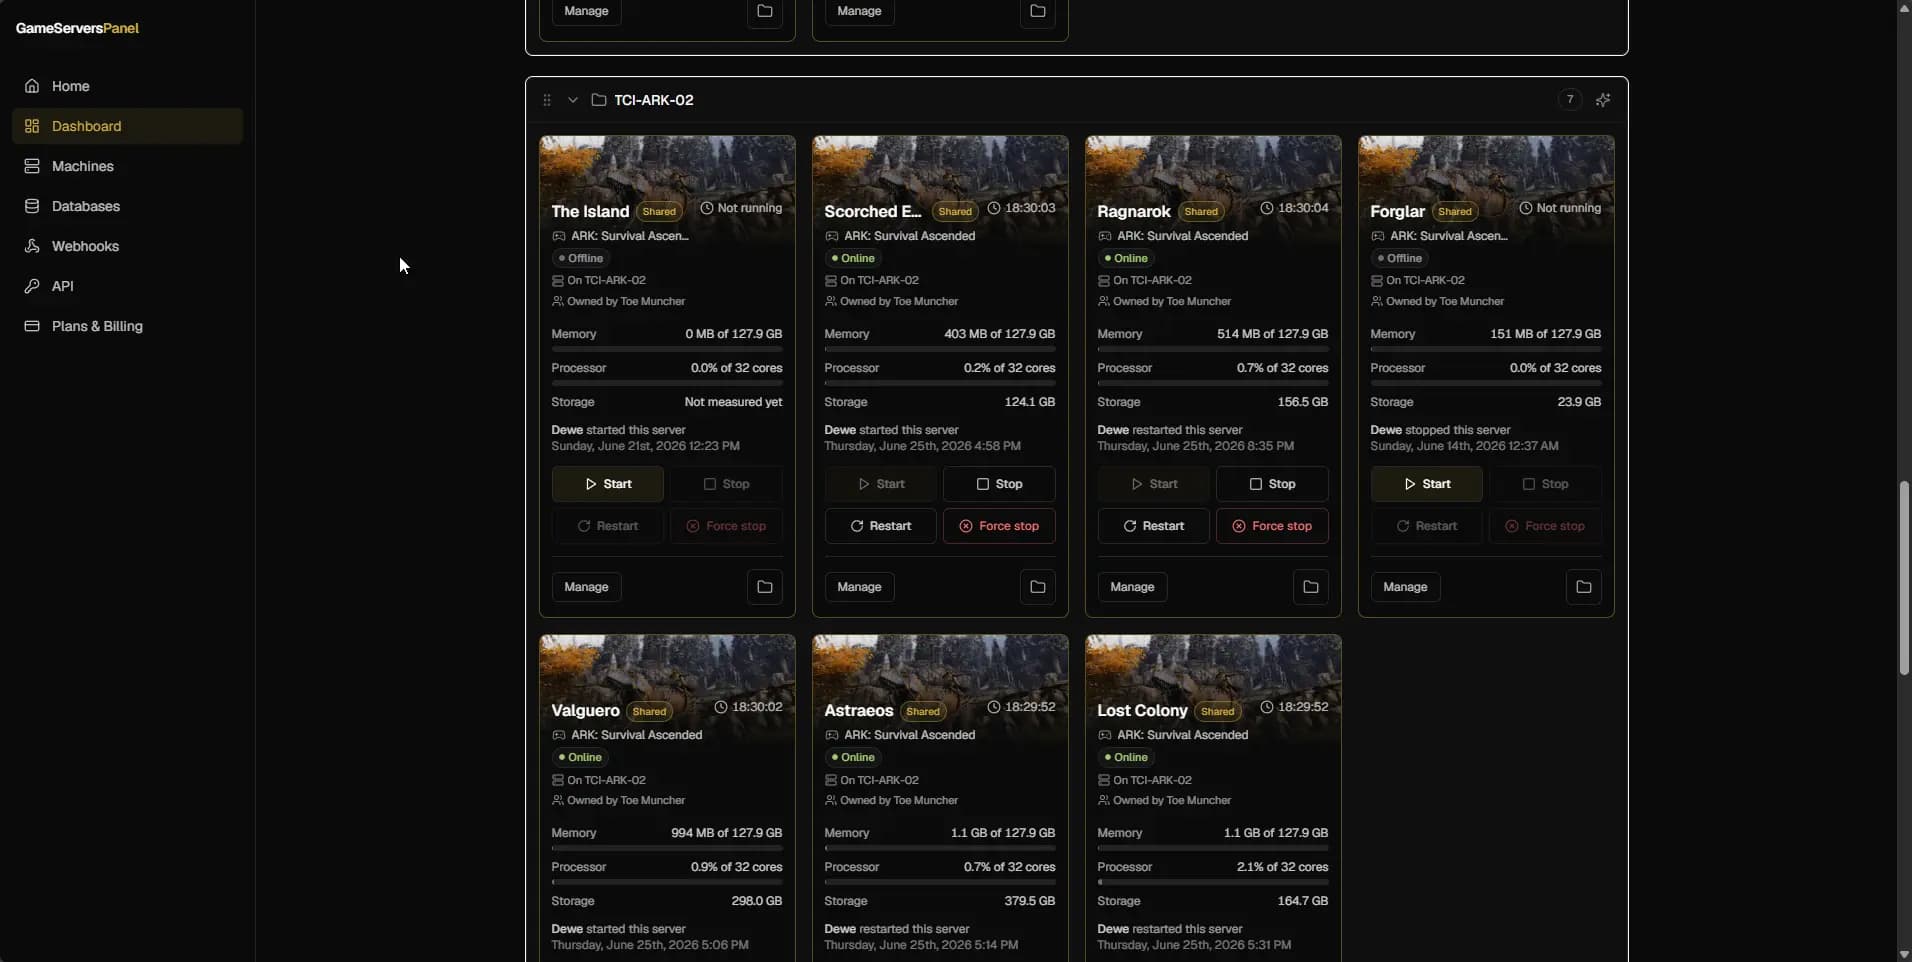Click uptime clock icon on Scorched Earth
The width and height of the screenshot is (1912, 962).
[994, 208]
